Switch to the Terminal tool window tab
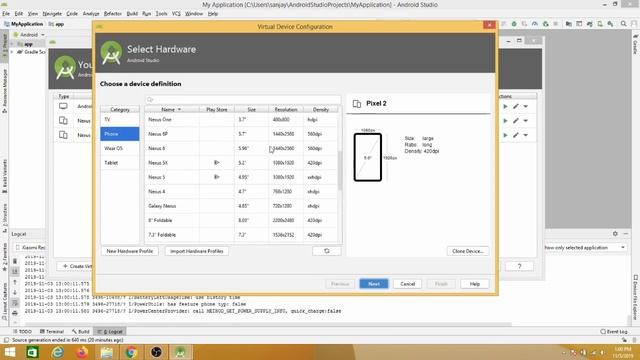 click(x=52, y=331)
